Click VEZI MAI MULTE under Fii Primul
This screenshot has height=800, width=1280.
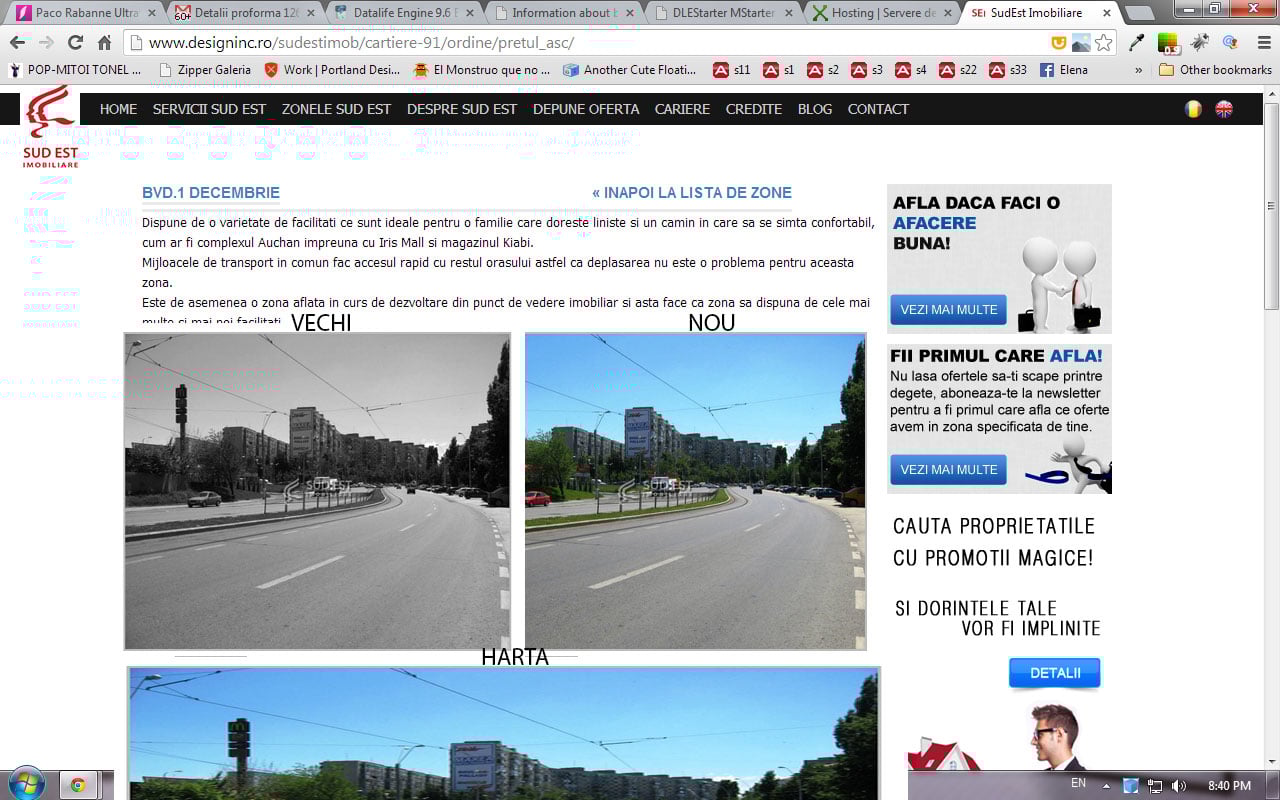[949, 469]
